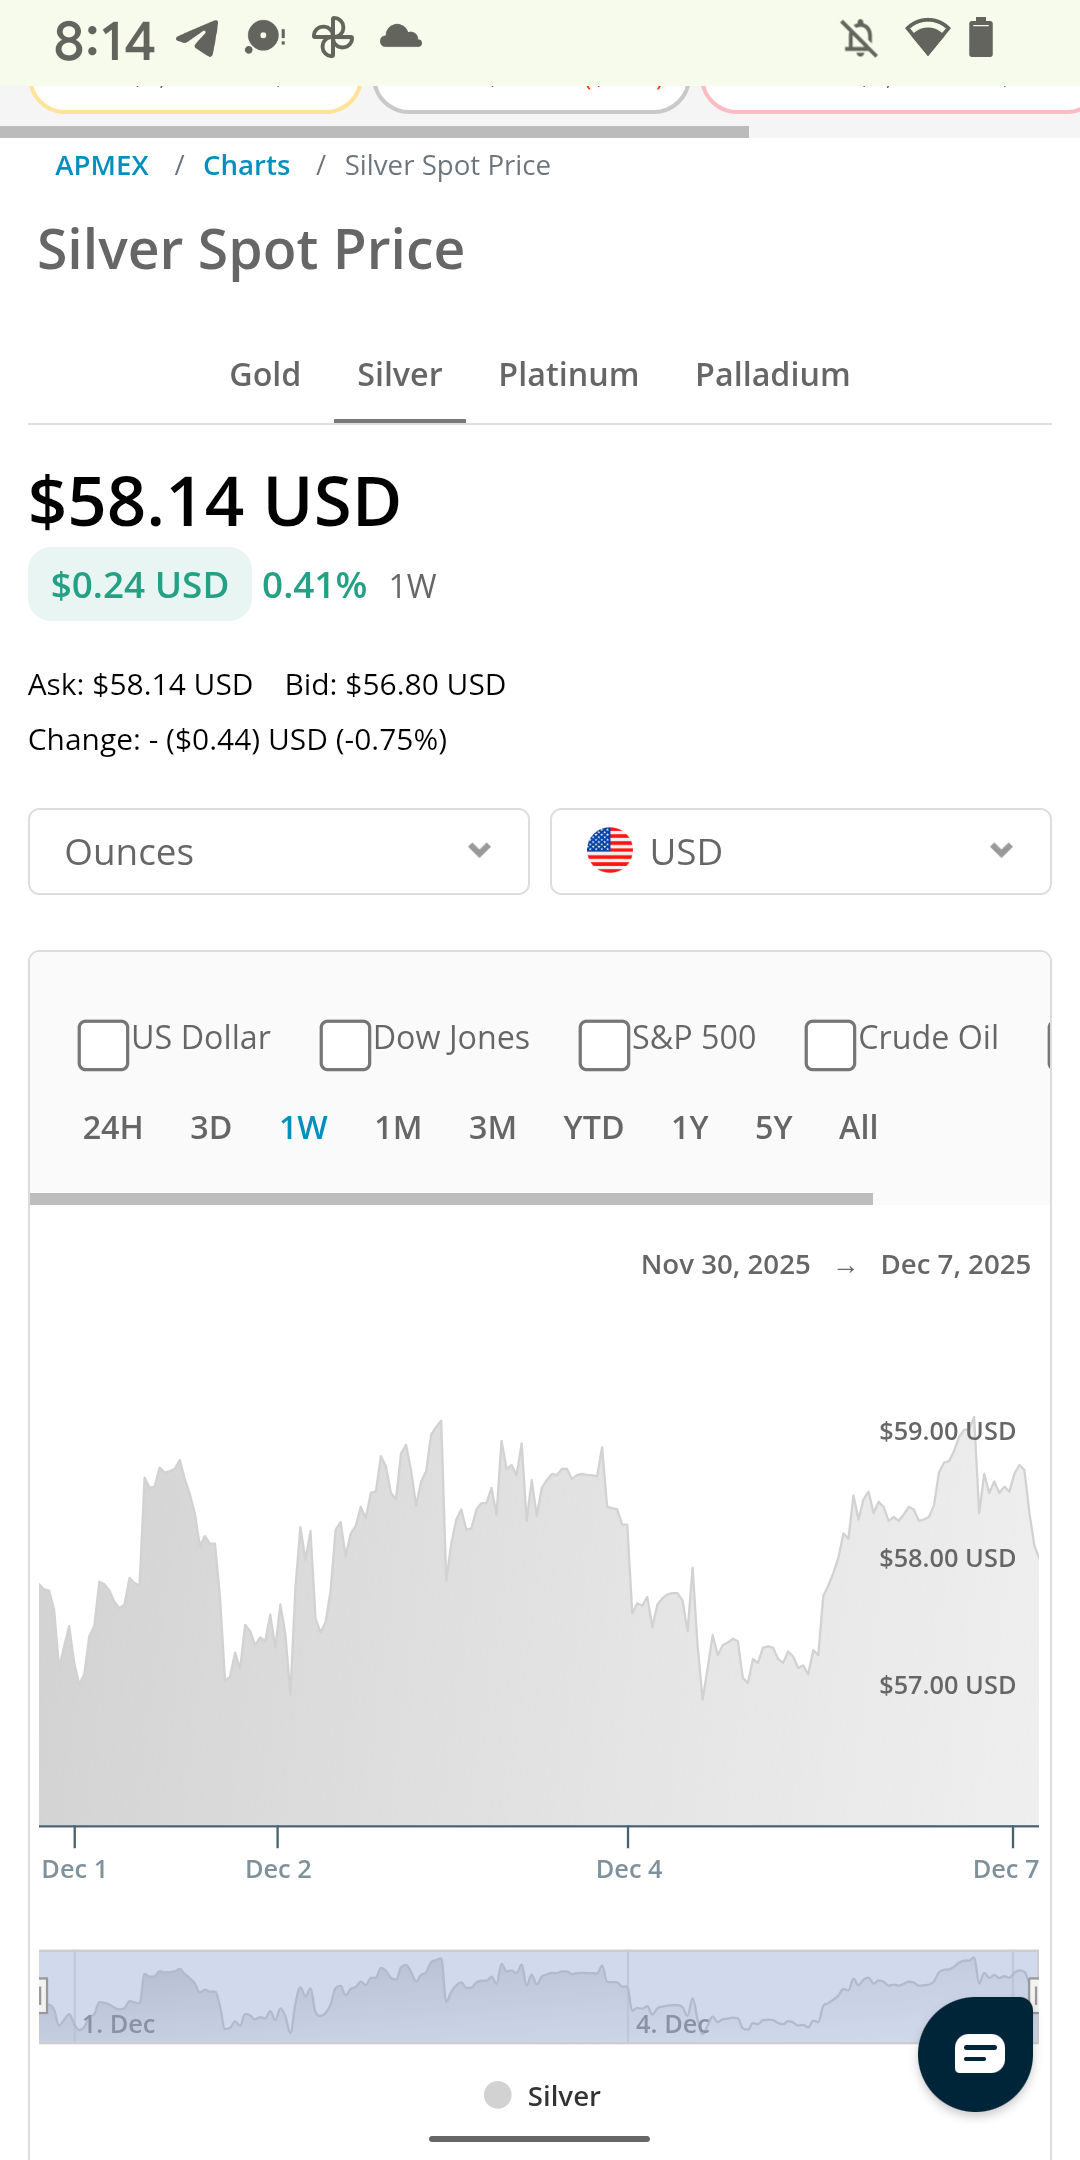Tick the Crude Oil comparison checkbox
This screenshot has height=2160, width=1080.
tap(830, 1045)
